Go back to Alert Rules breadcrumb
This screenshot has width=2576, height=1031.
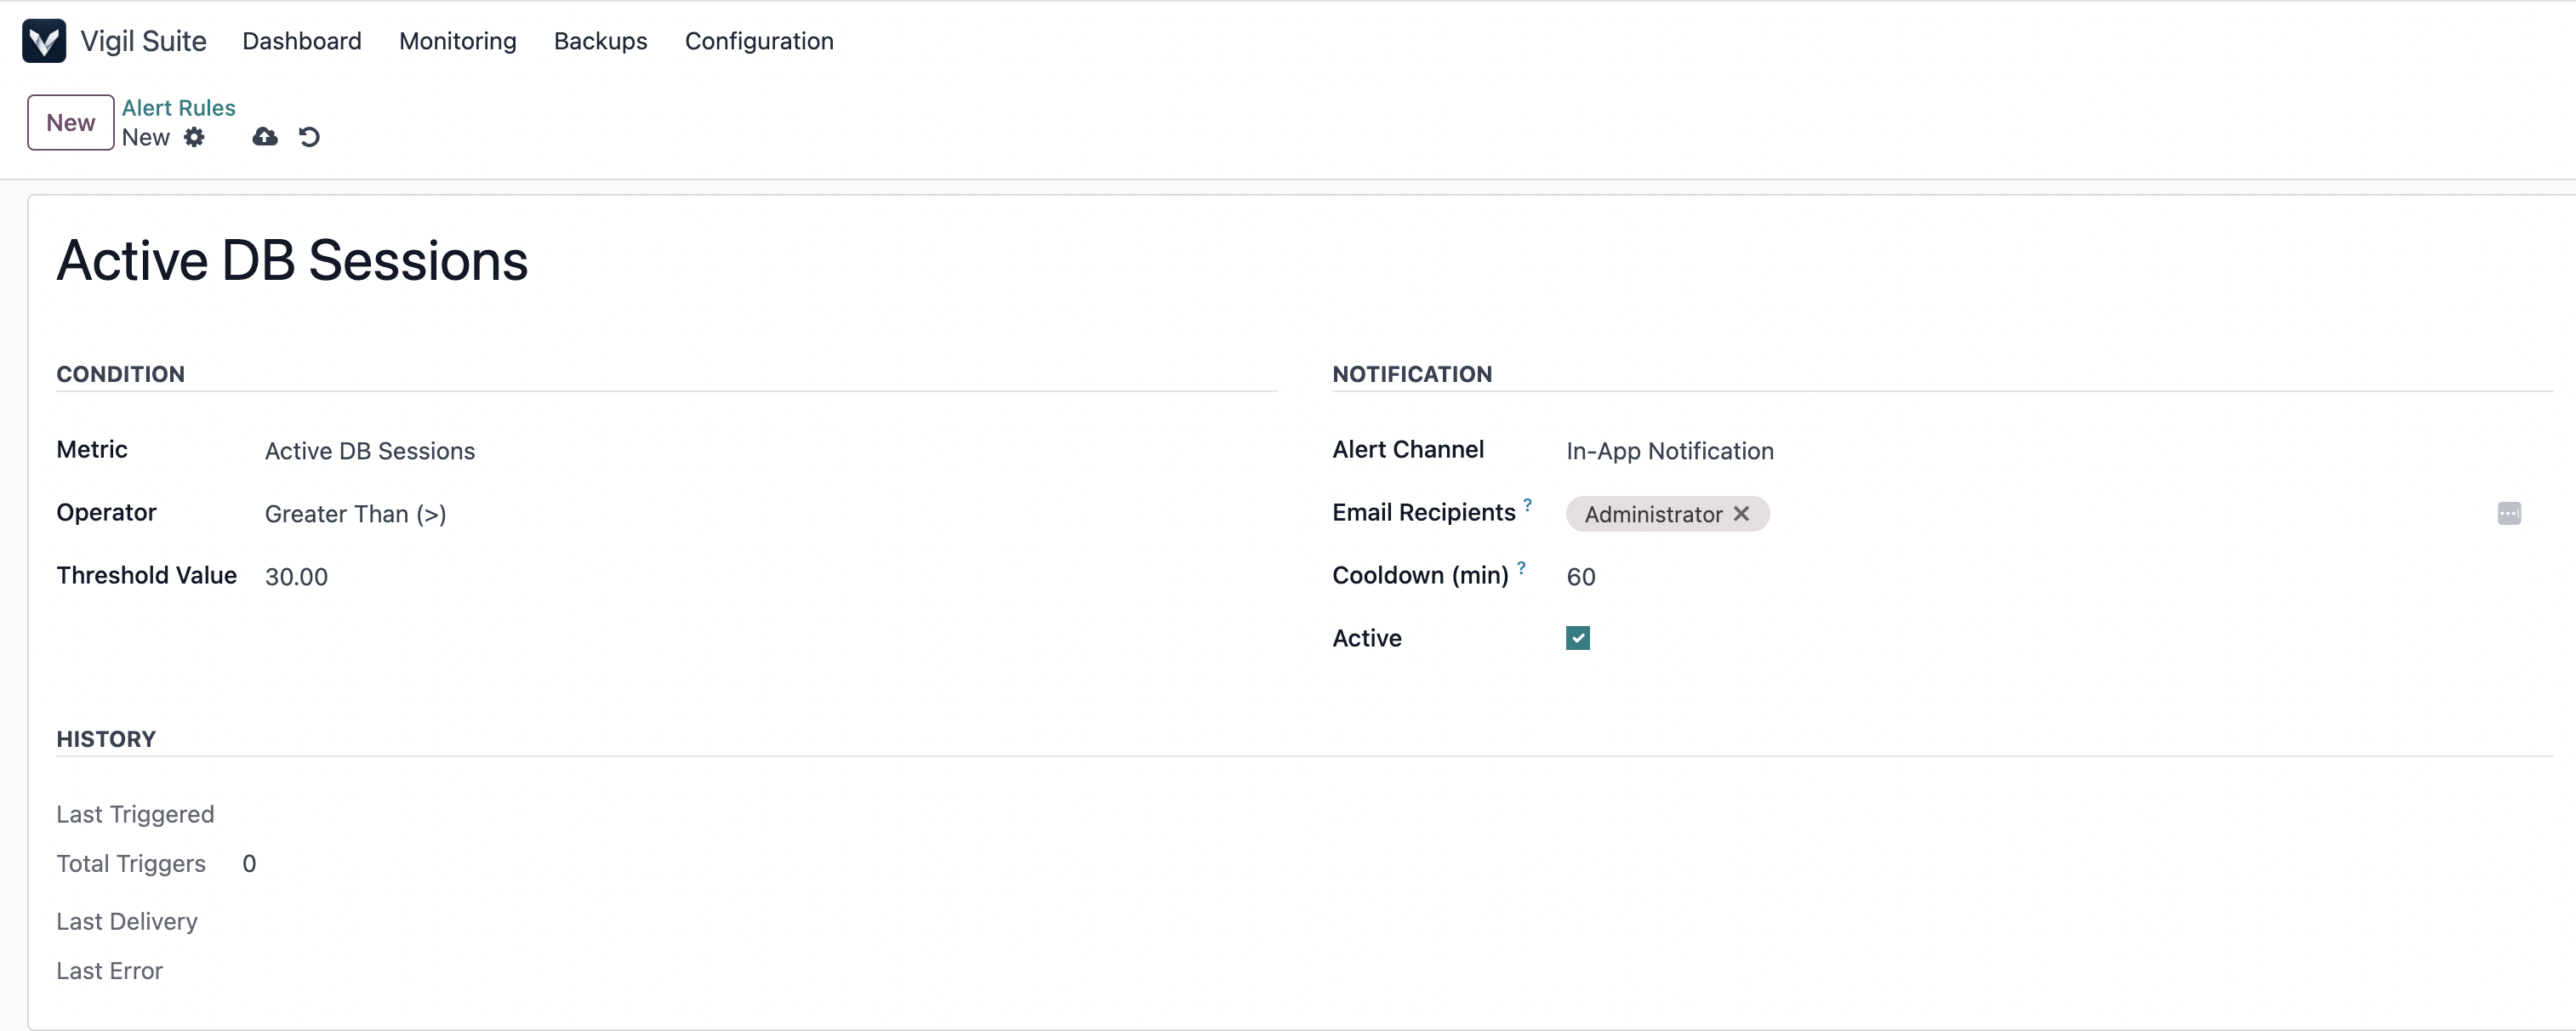click(x=179, y=108)
